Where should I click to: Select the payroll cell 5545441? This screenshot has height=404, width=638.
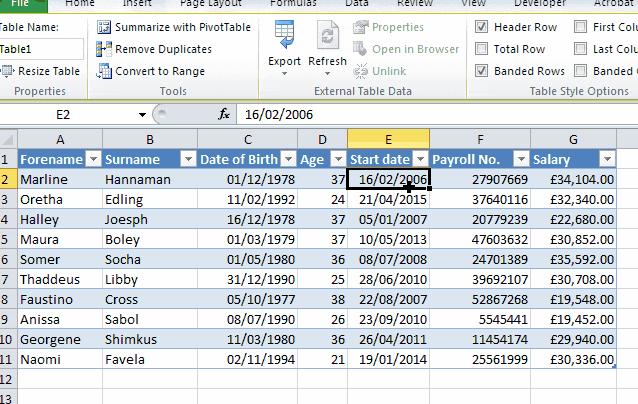pos(480,319)
